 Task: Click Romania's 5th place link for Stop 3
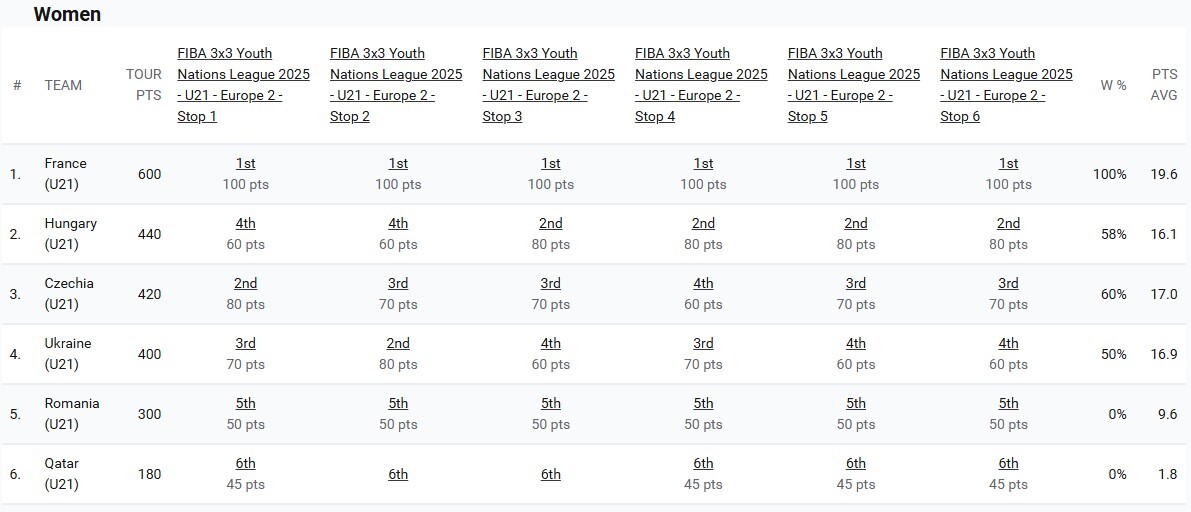(551, 403)
